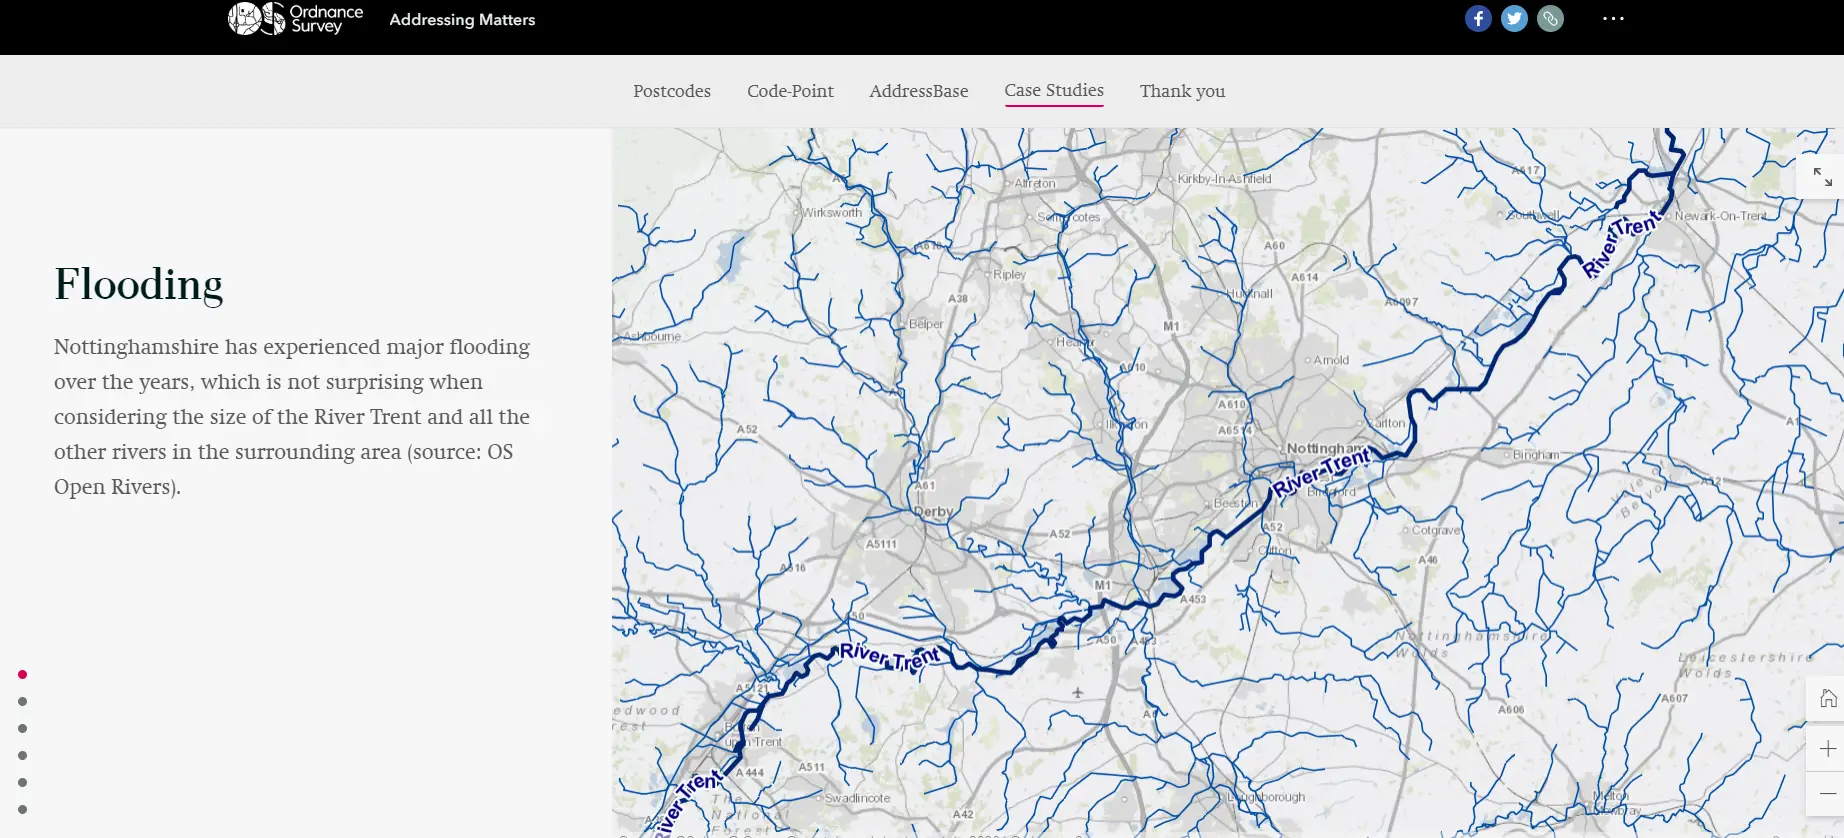The width and height of the screenshot is (1844, 838).
Task: Click the Belper label on map
Action: pos(926,324)
